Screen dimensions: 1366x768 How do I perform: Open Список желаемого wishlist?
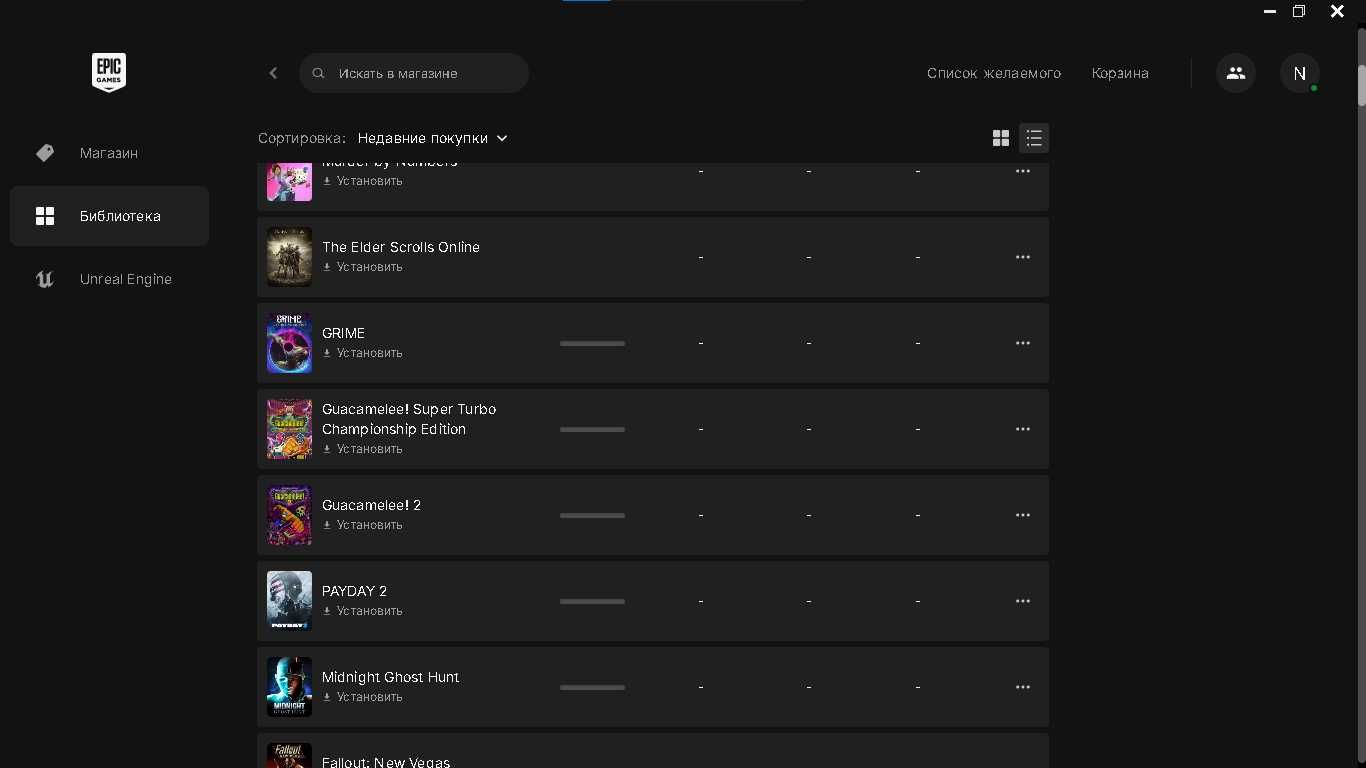click(x=994, y=73)
